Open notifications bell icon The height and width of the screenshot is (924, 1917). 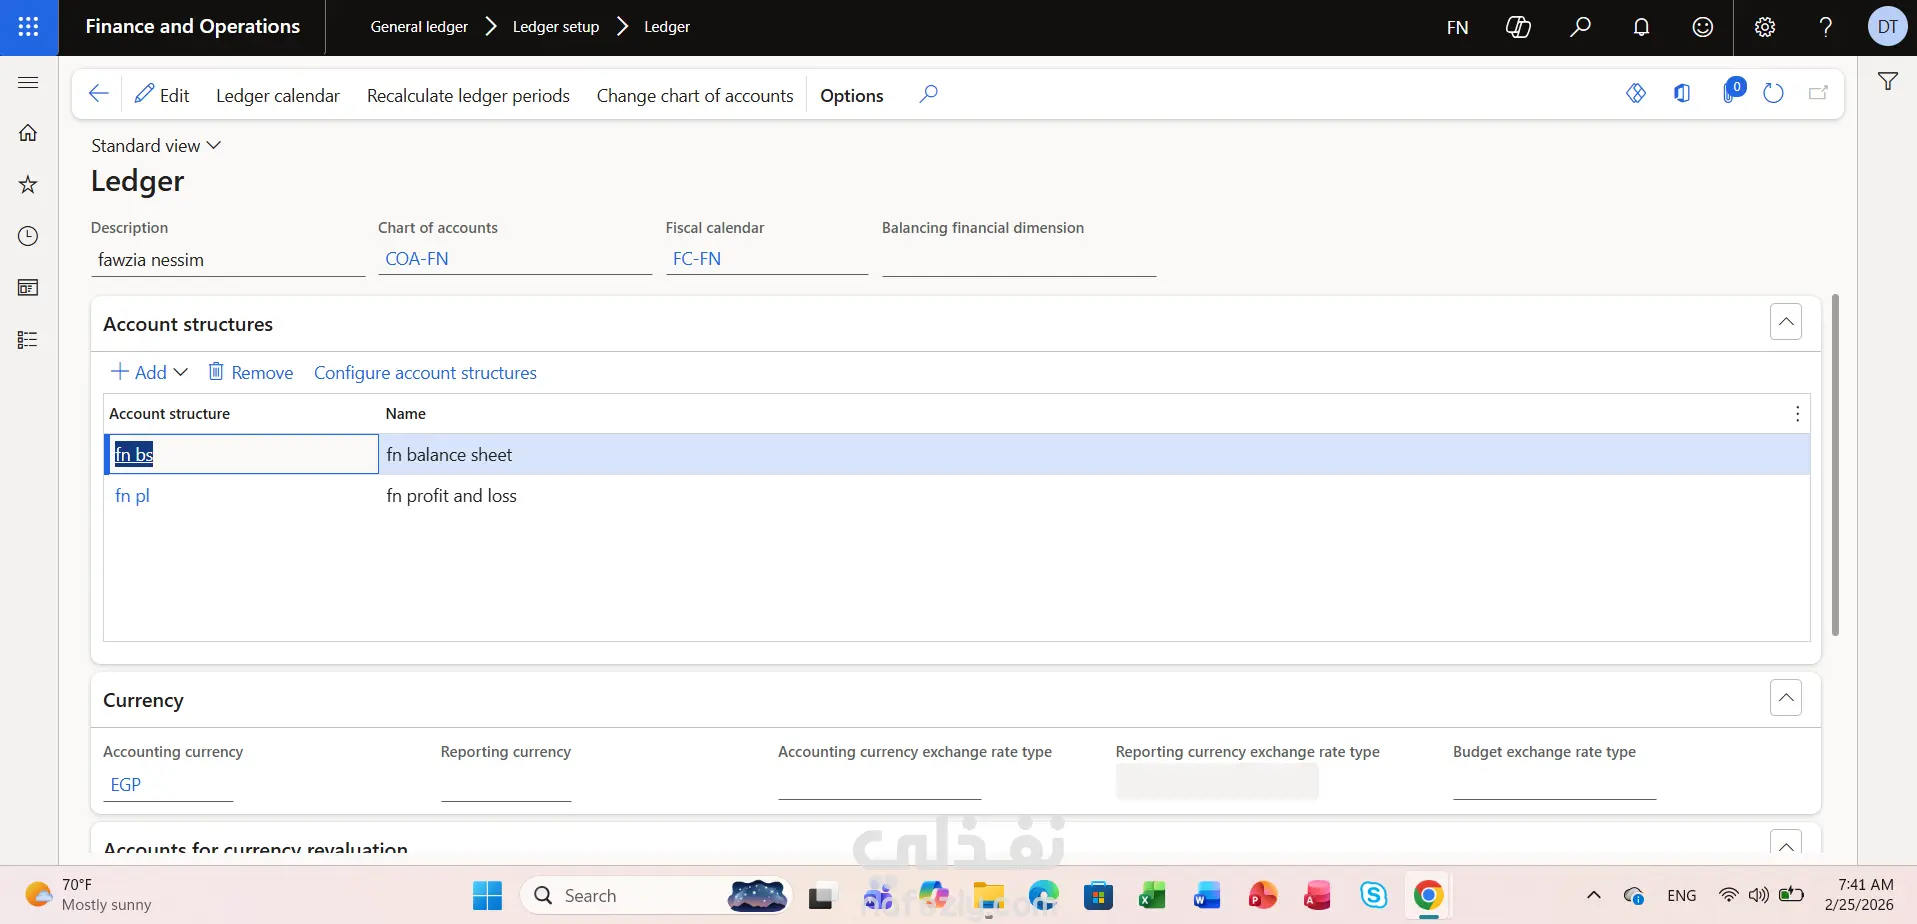(x=1641, y=27)
